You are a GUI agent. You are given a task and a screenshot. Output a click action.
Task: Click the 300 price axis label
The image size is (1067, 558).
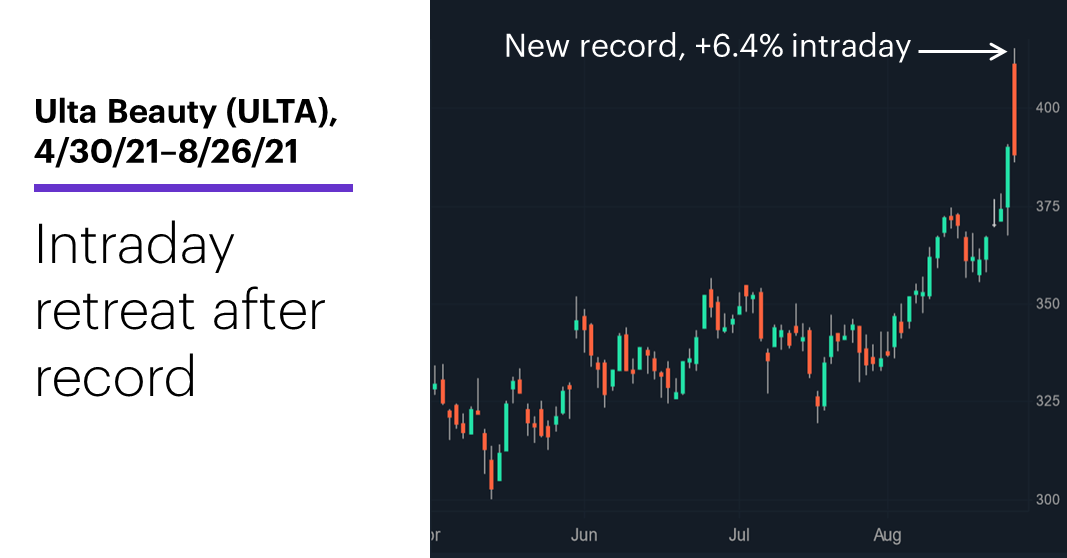[x=1048, y=499]
